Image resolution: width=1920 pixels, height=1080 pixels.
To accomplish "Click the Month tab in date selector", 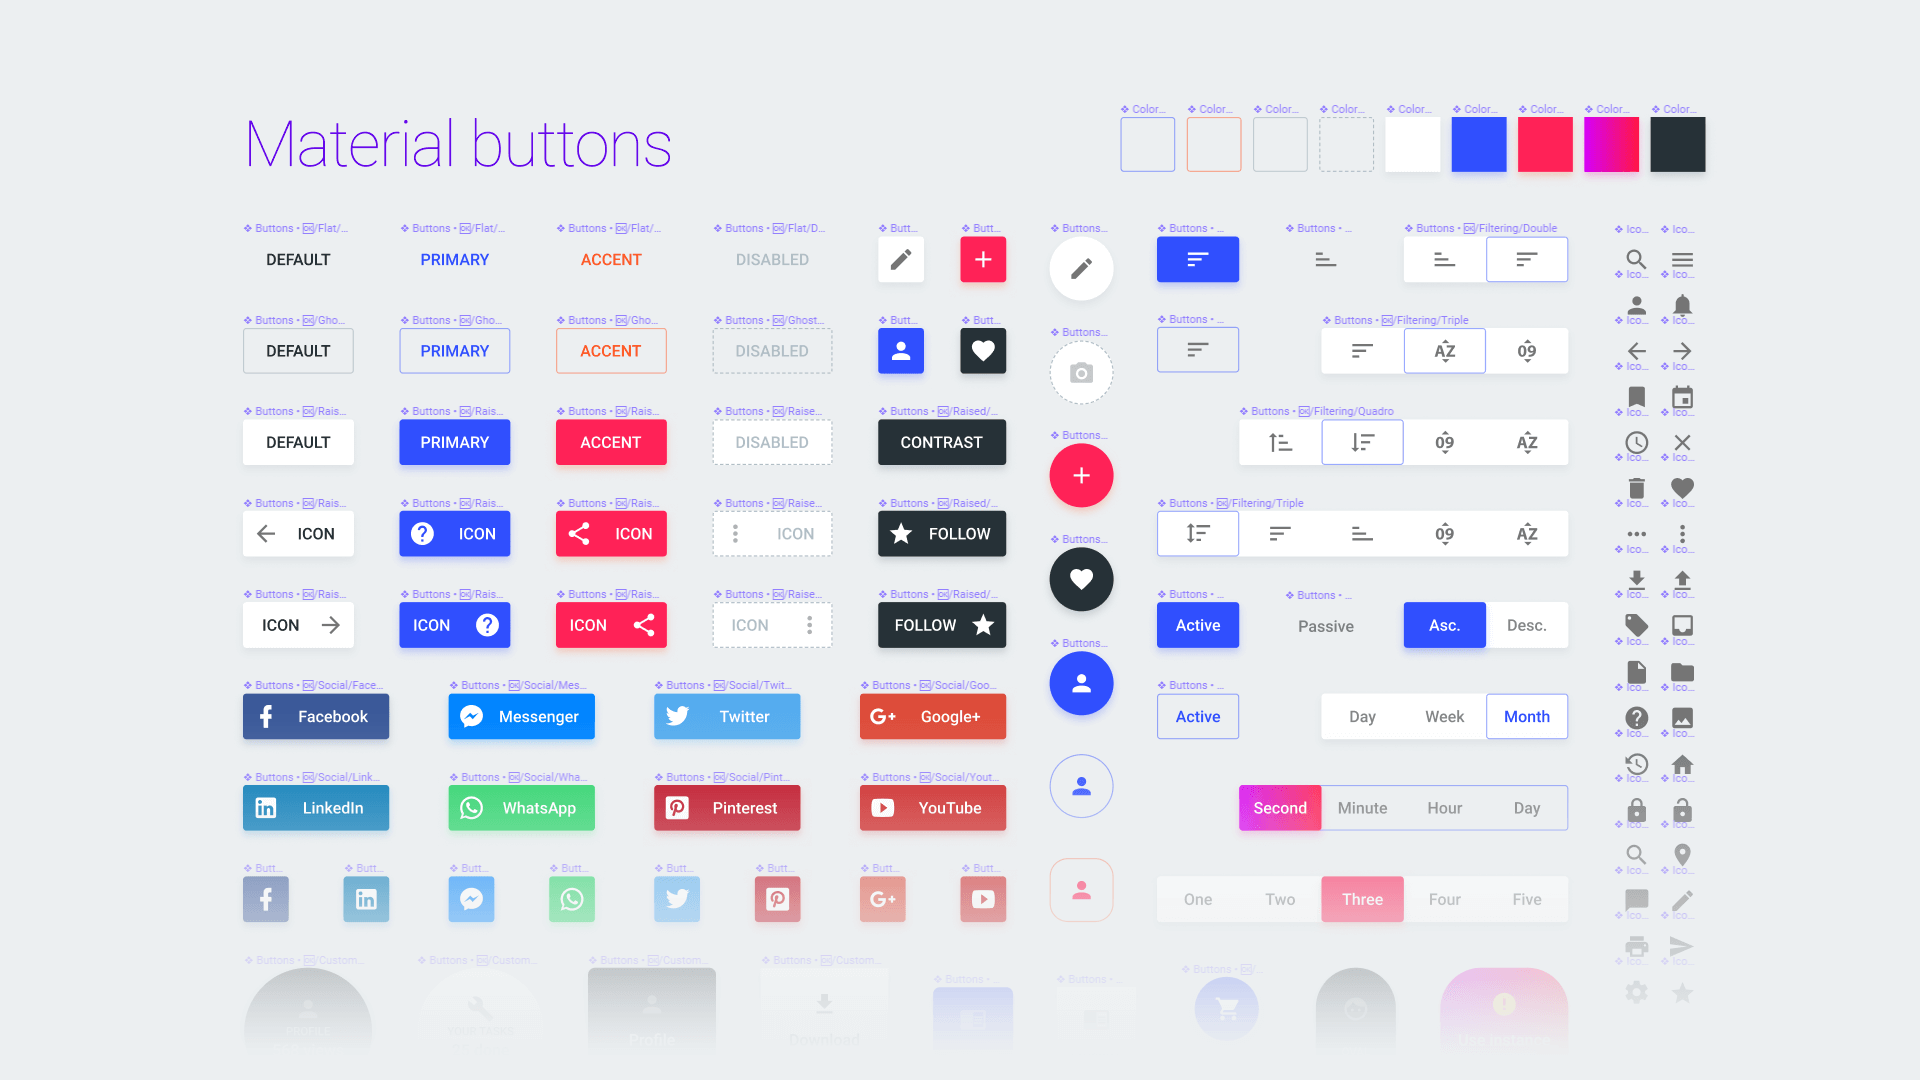I will (x=1524, y=716).
